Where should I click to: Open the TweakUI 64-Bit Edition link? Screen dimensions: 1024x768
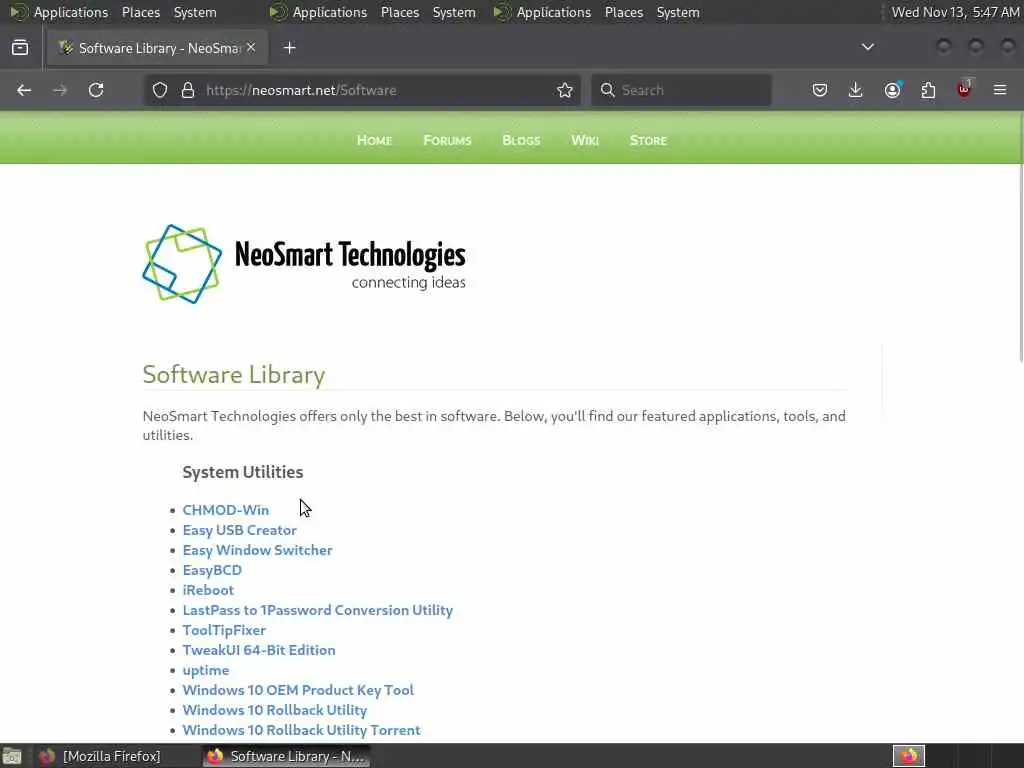tap(259, 650)
